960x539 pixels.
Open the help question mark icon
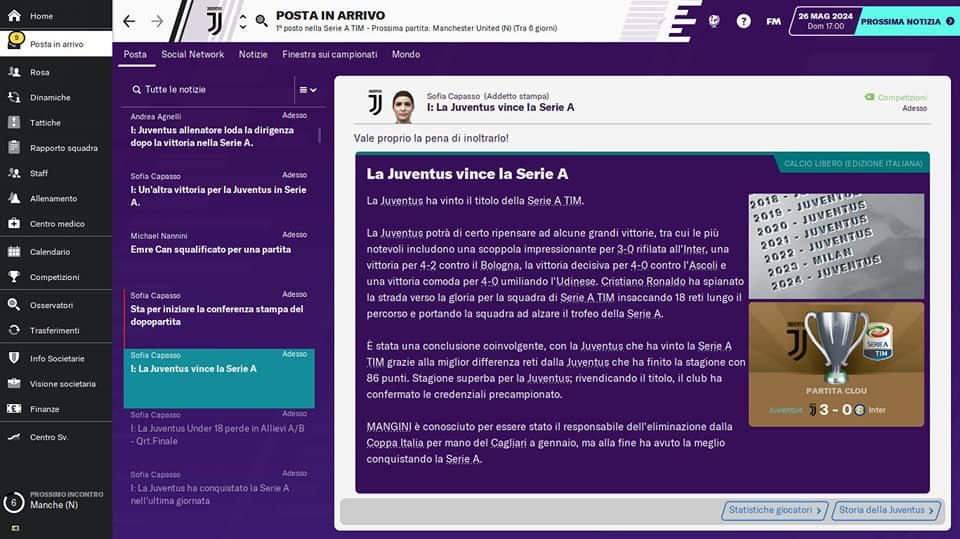pyautogui.click(x=743, y=21)
